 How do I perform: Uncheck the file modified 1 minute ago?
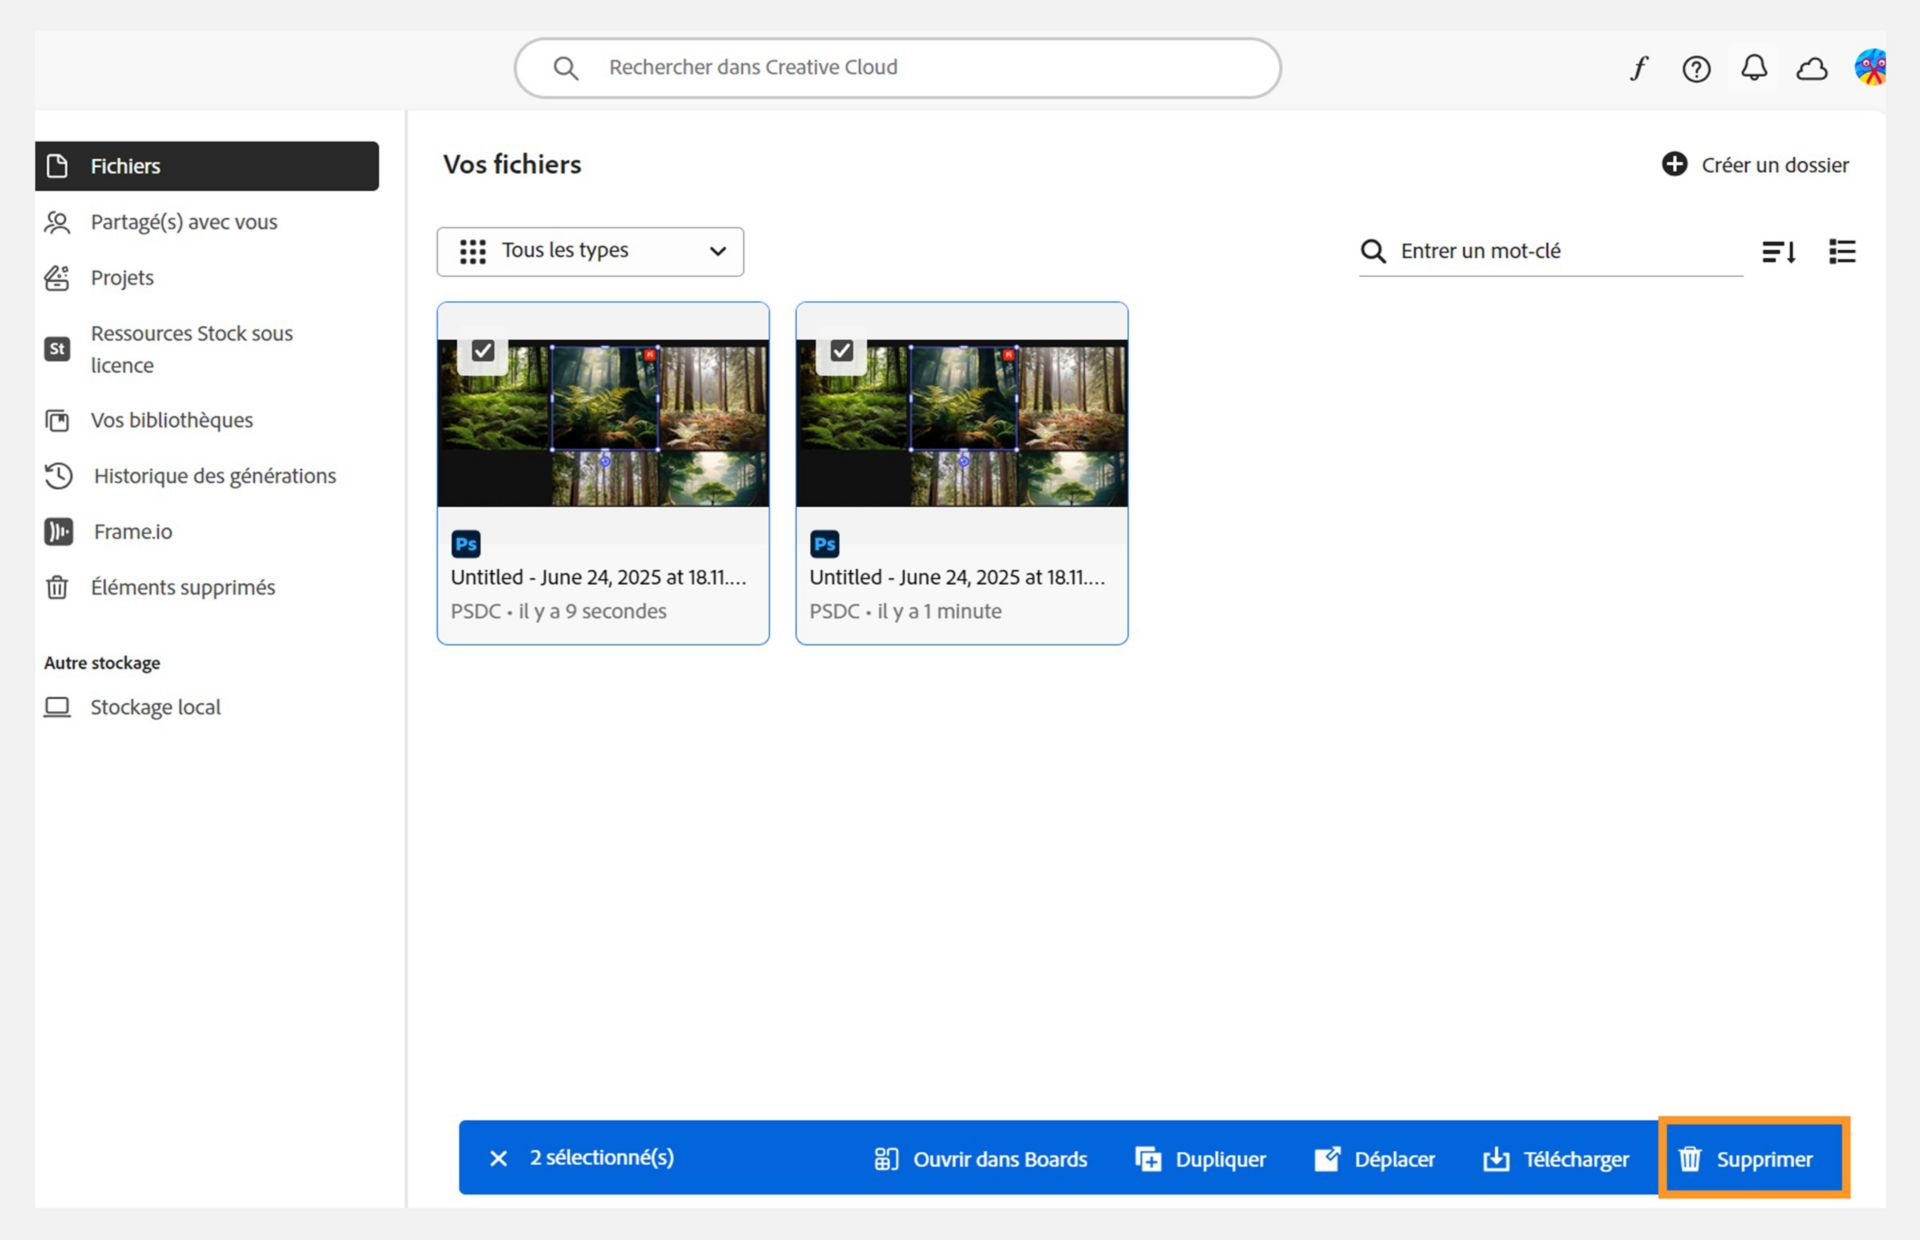point(842,351)
